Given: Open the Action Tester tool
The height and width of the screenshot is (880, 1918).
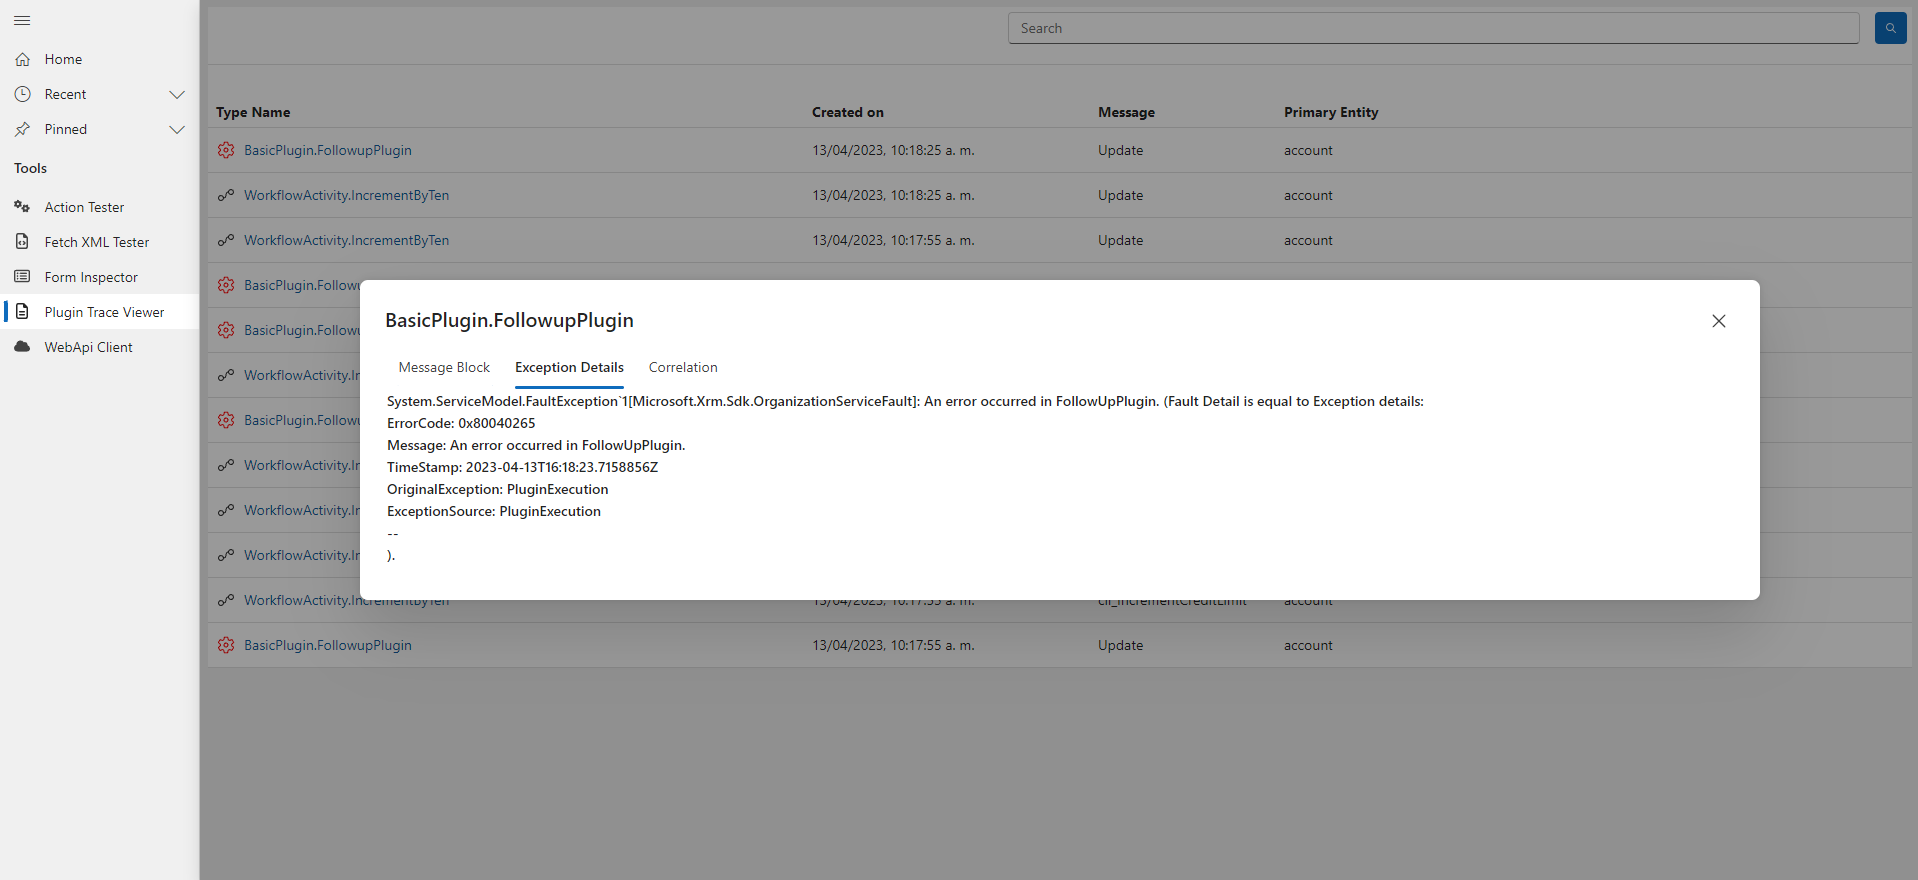Looking at the screenshot, I should [x=84, y=207].
